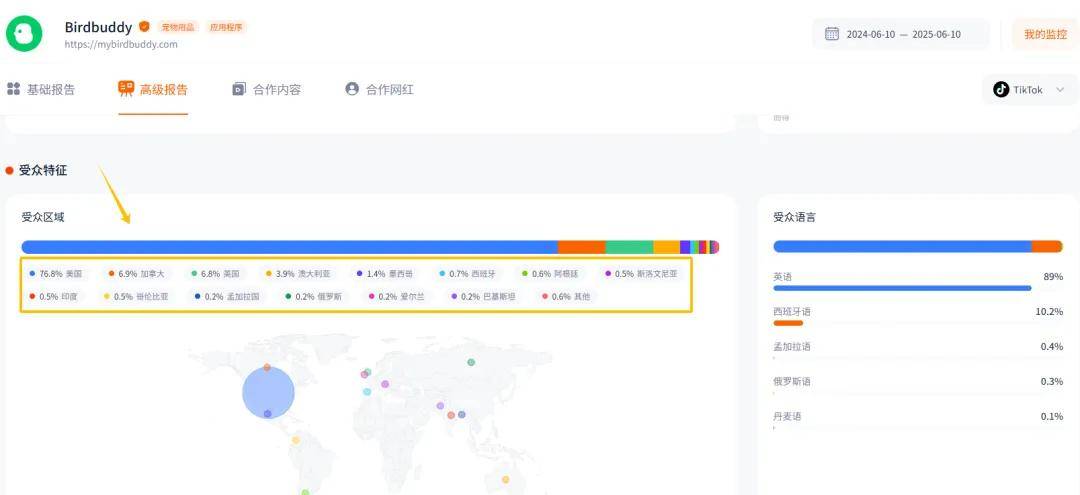The height and width of the screenshot is (495, 1080).
Task: Click the 89% English percentage value
Action: 1053,276
